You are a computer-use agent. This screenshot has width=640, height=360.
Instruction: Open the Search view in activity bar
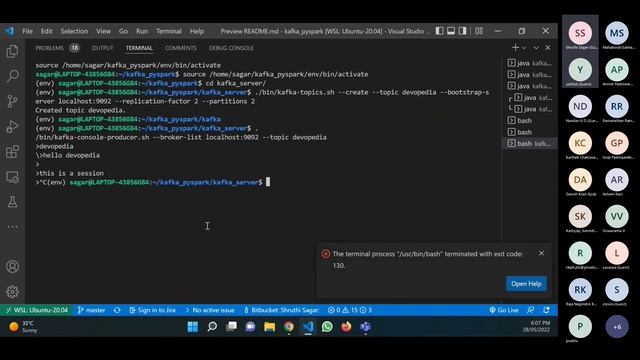12,76
